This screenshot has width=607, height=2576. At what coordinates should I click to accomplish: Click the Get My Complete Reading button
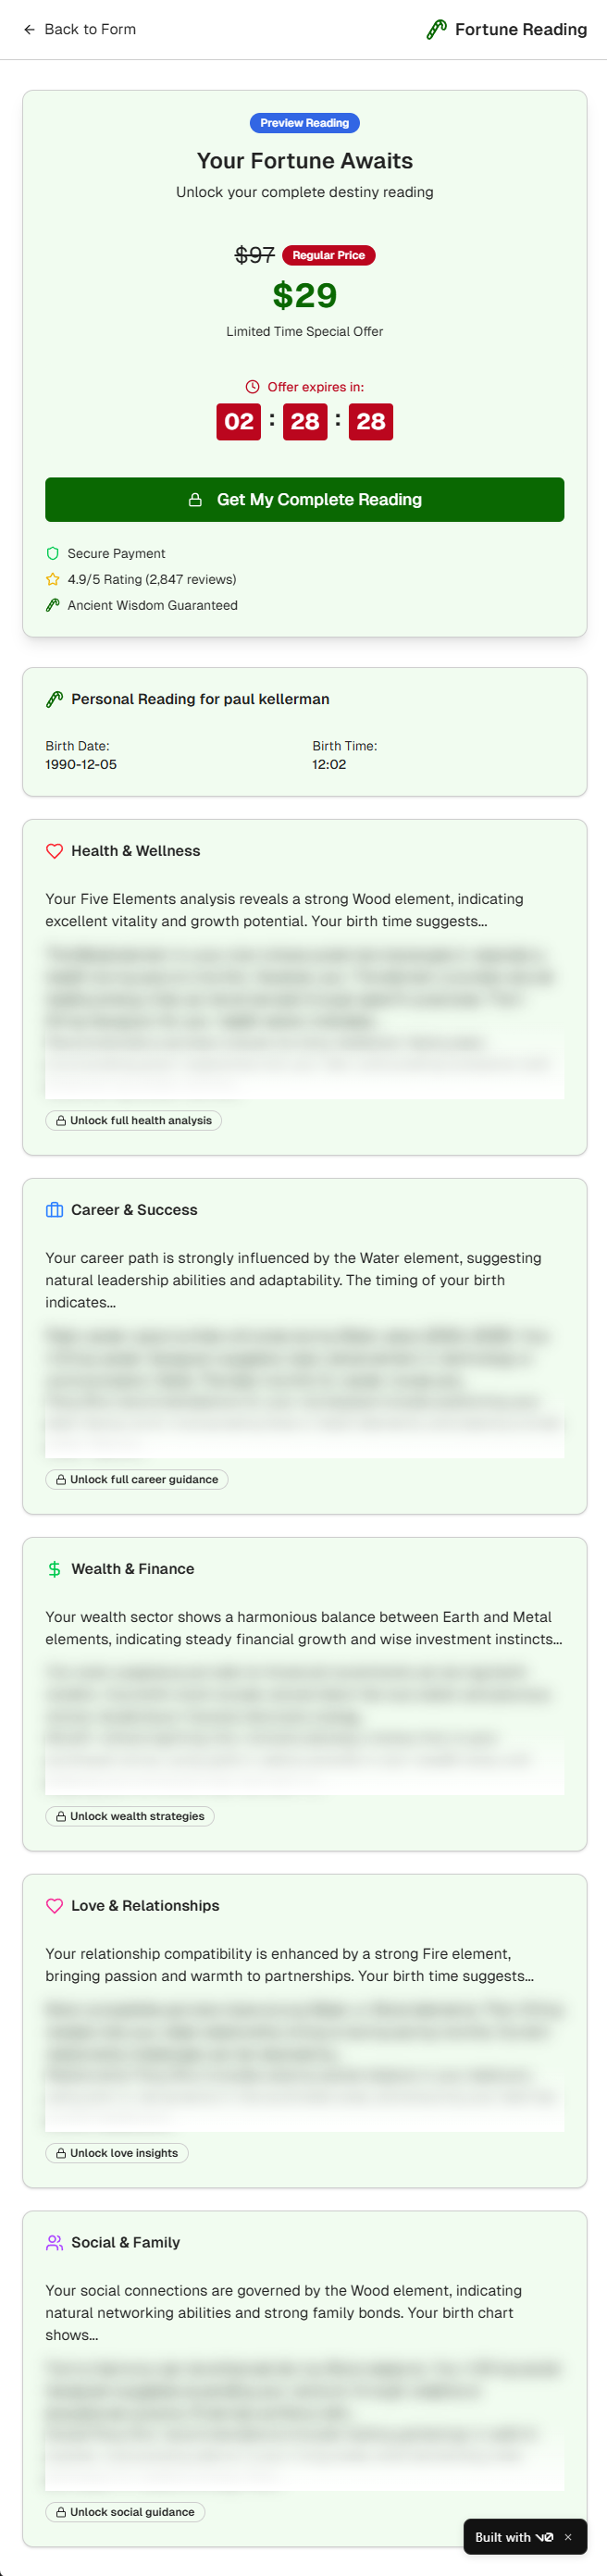tap(304, 499)
